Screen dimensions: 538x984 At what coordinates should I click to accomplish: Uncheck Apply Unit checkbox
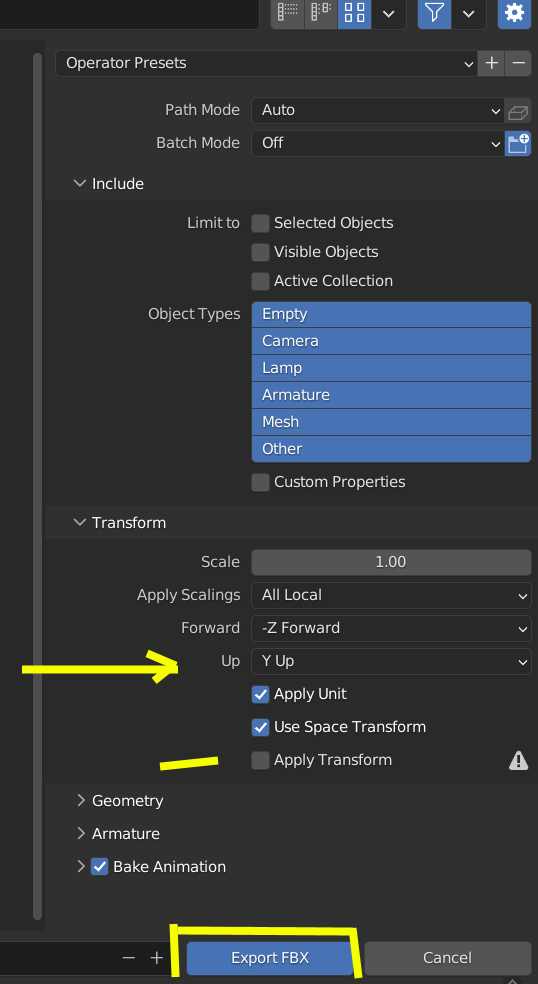[261, 695]
